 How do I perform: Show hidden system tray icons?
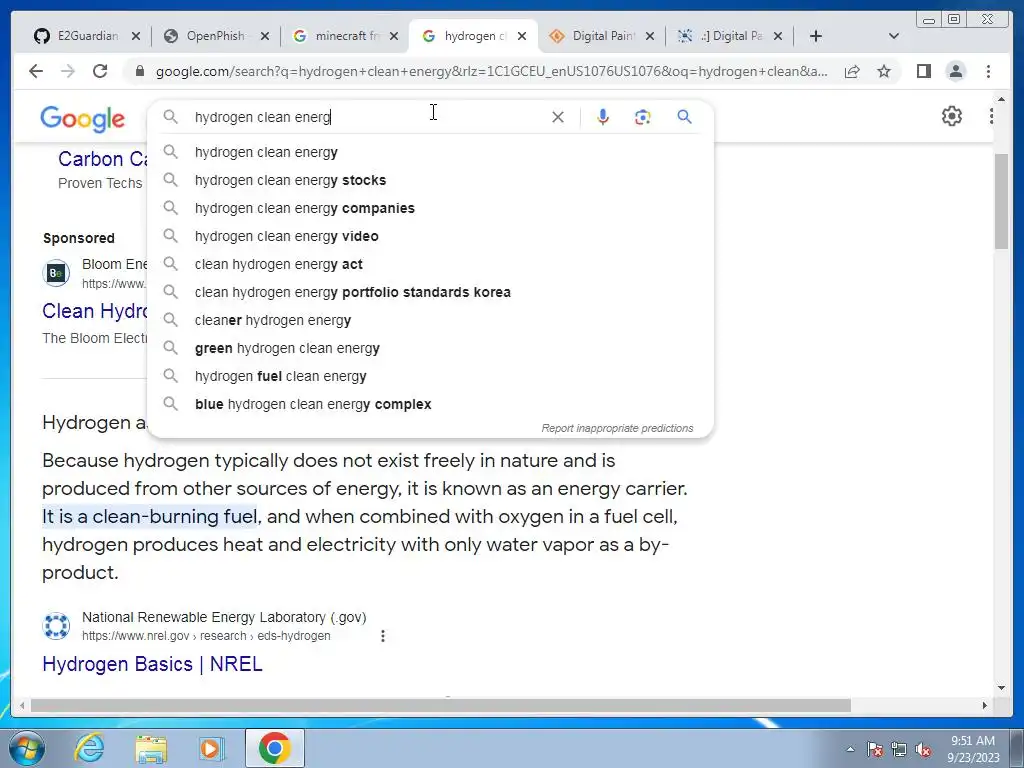coord(850,749)
